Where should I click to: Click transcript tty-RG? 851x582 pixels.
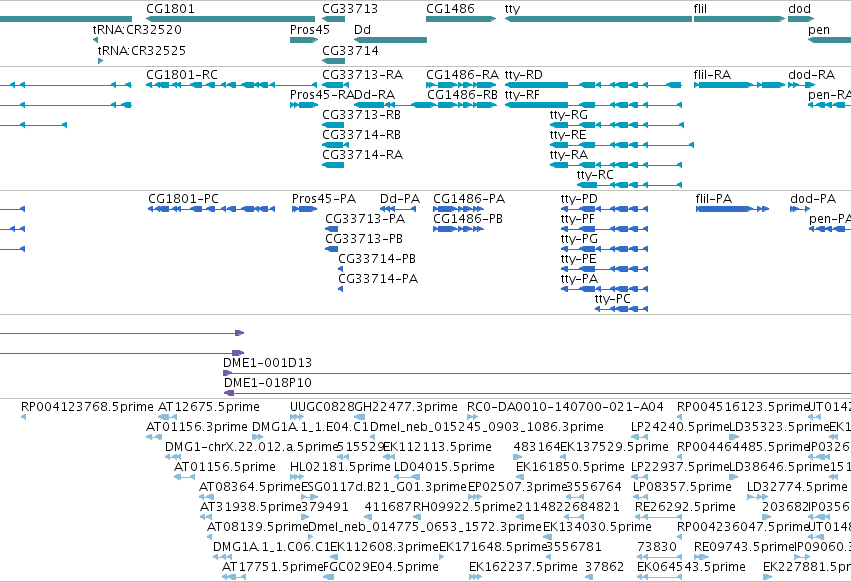[617, 125]
